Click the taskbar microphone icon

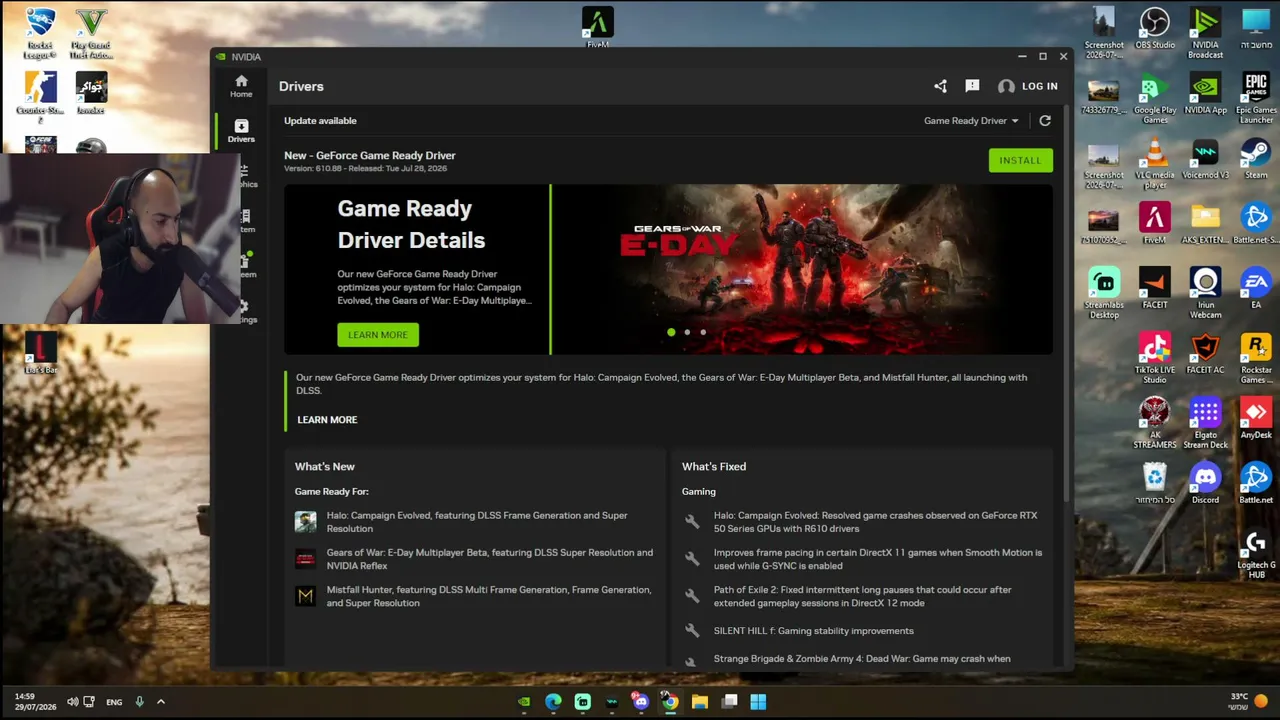139,702
